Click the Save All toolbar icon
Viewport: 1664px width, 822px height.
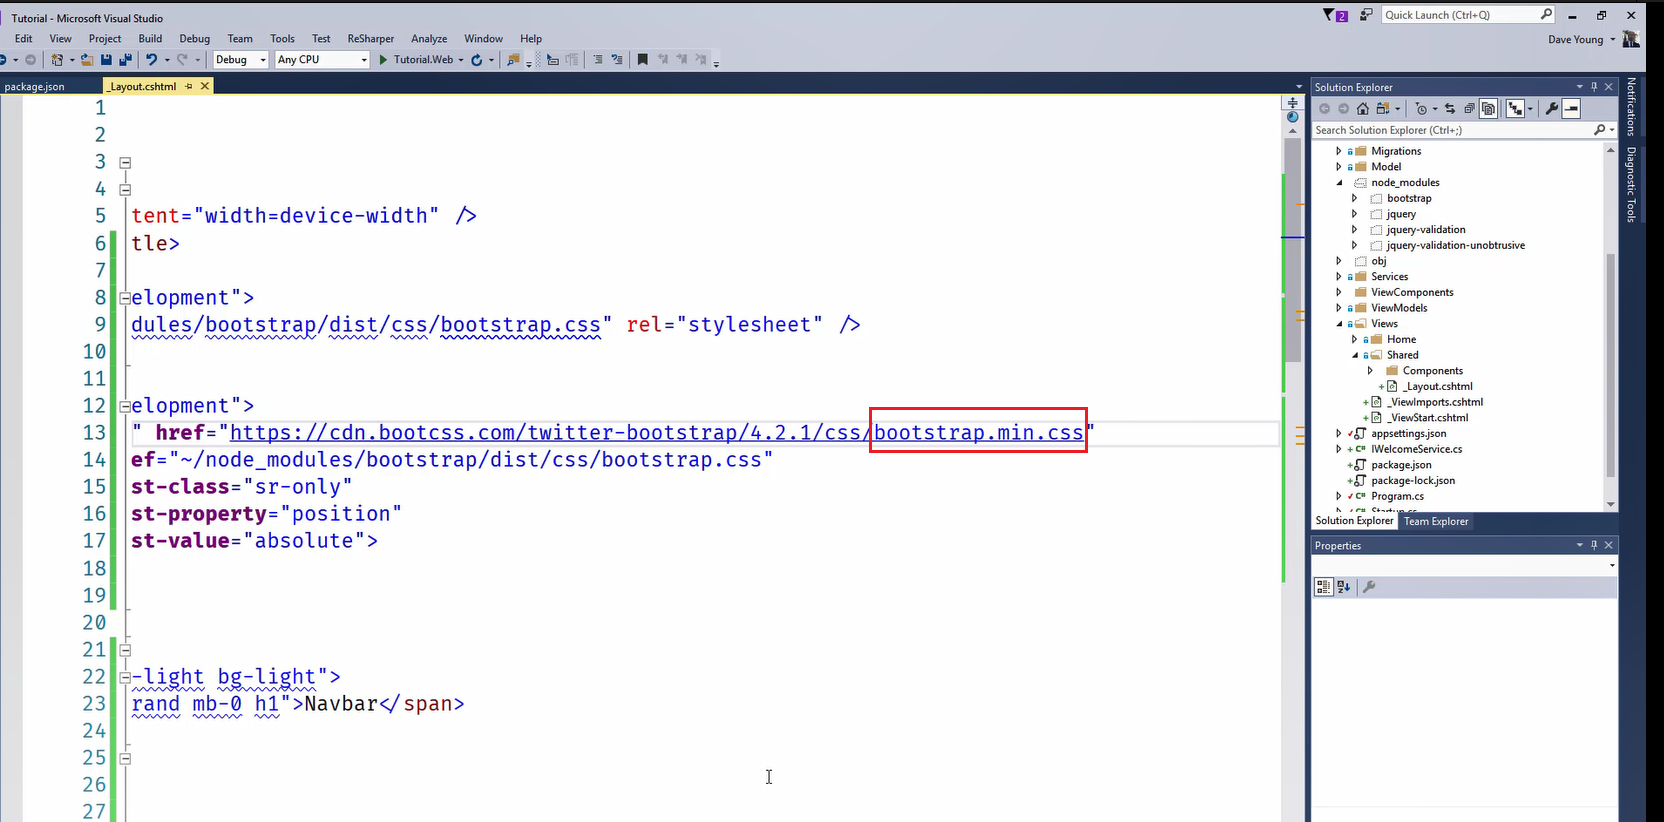point(126,60)
